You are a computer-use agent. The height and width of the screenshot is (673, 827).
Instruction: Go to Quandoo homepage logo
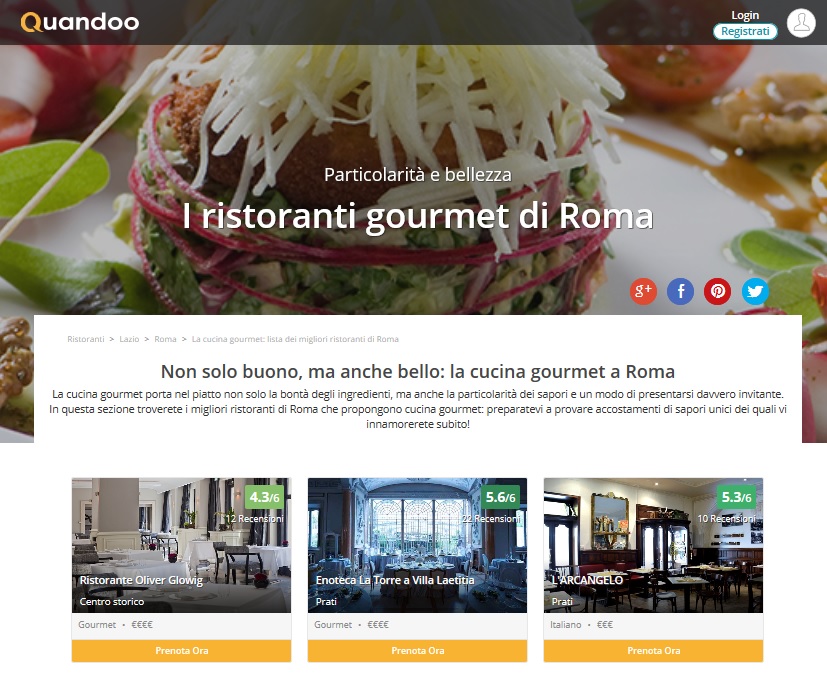point(80,22)
